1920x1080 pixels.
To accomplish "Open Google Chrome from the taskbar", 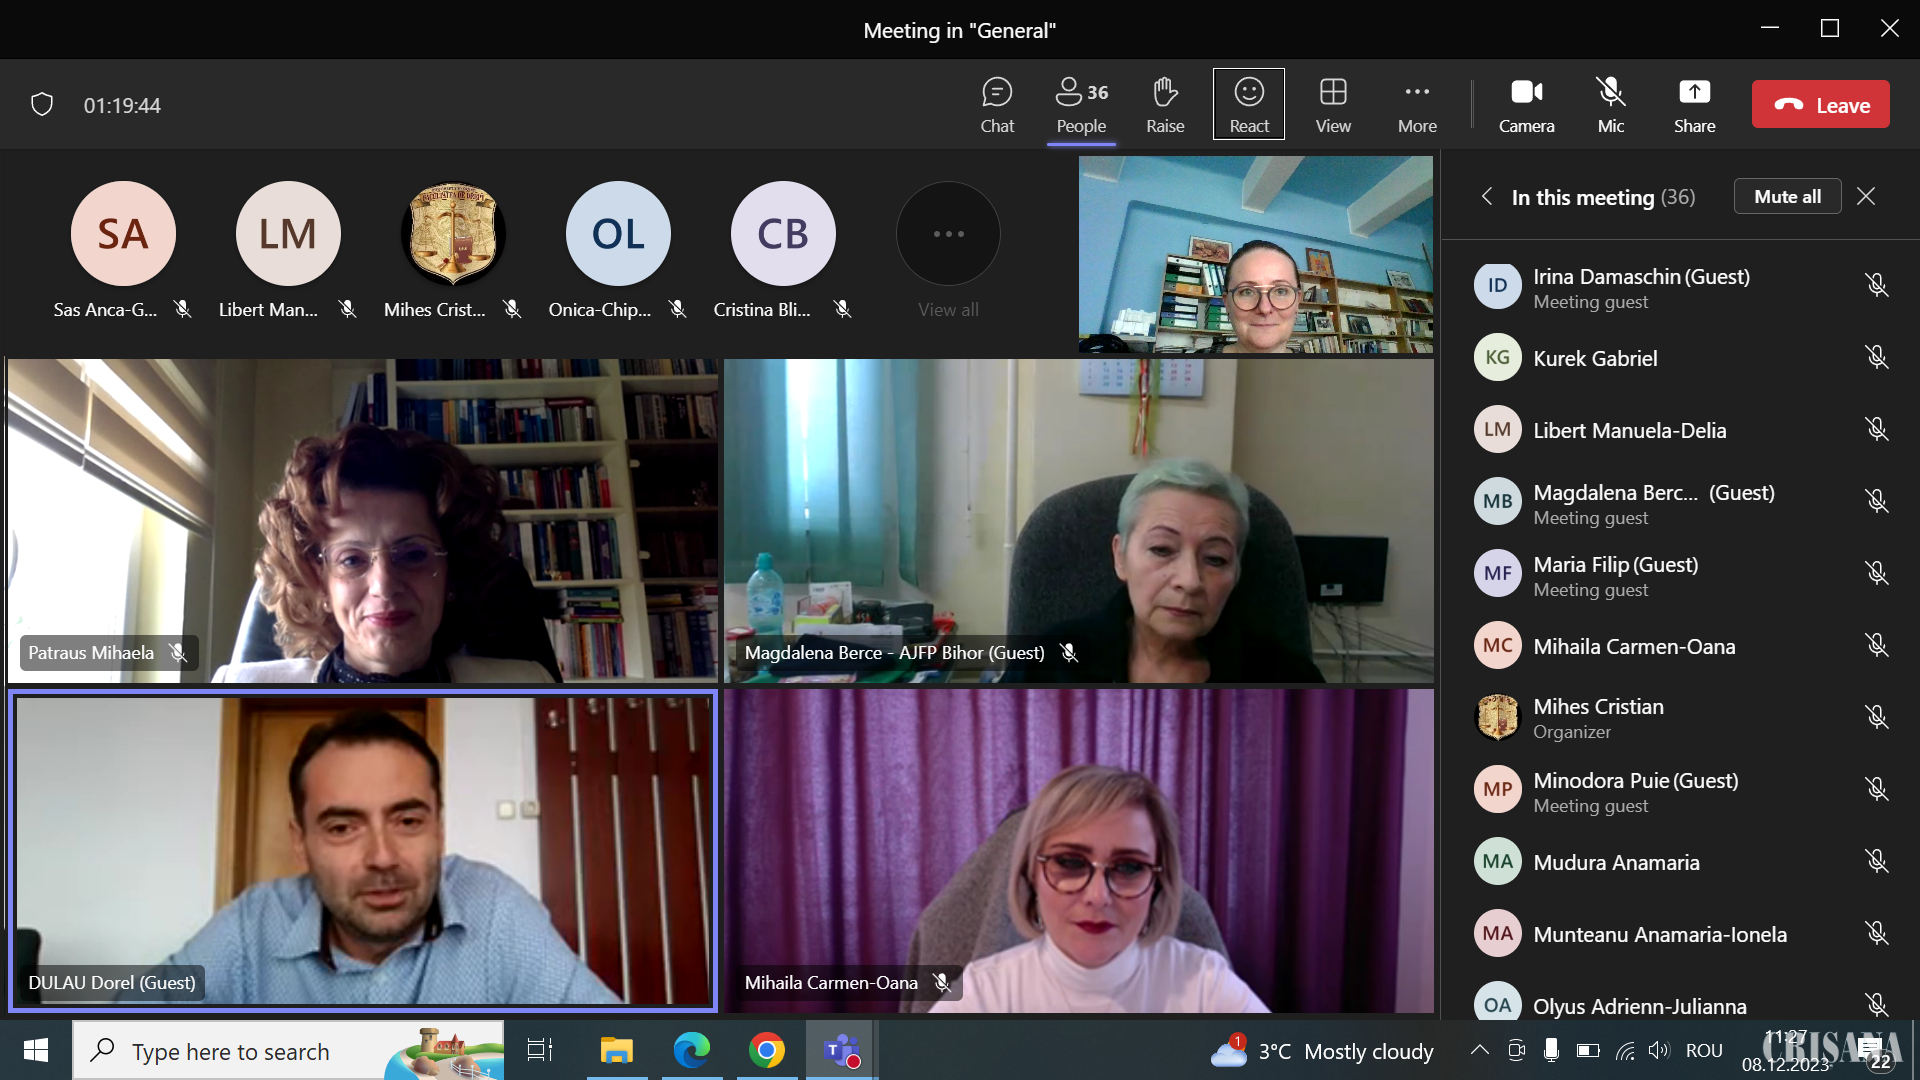I will tap(767, 1050).
